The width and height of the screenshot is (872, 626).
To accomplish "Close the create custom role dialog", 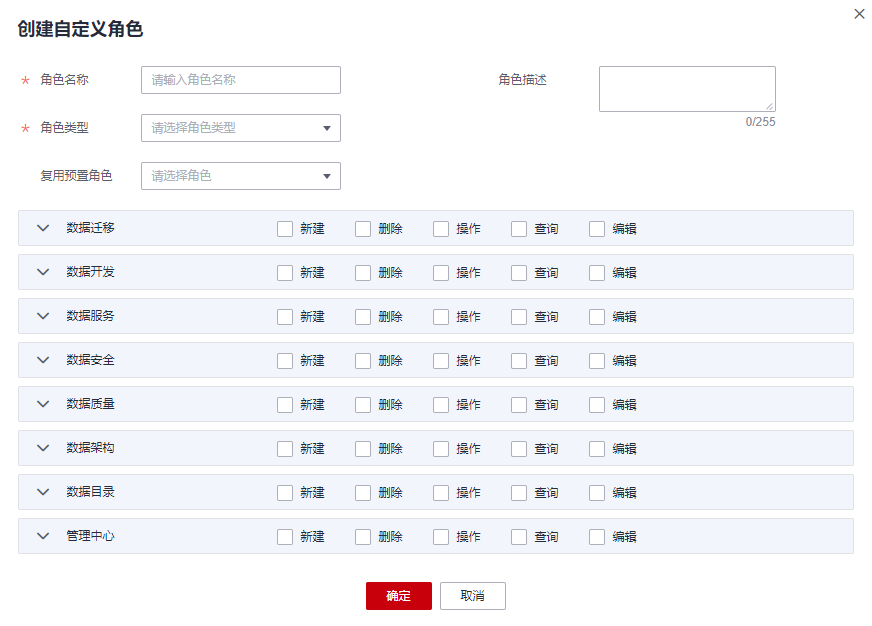I will (859, 14).
